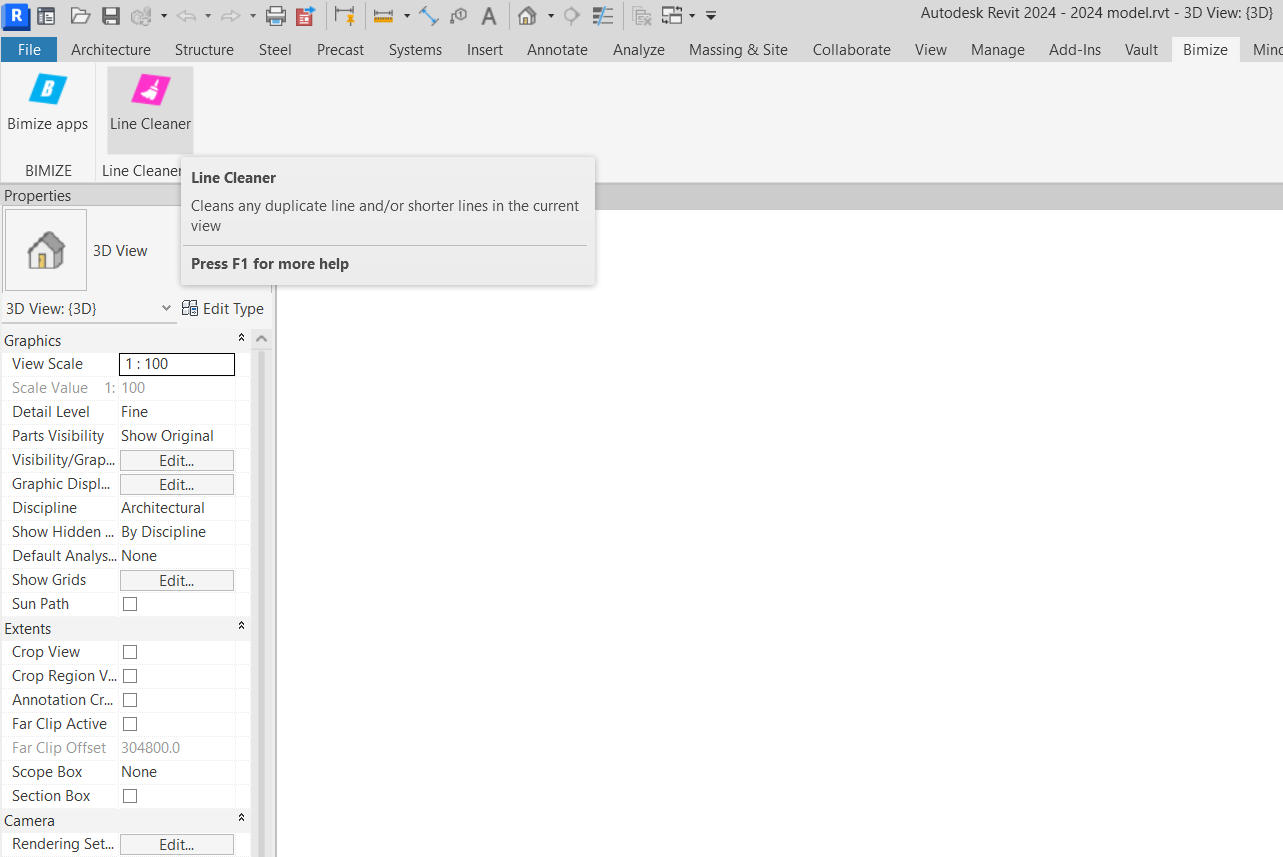This screenshot has width=1283, height=857.
Task: Collapse the Camera properties section
Action: point(241,818)
